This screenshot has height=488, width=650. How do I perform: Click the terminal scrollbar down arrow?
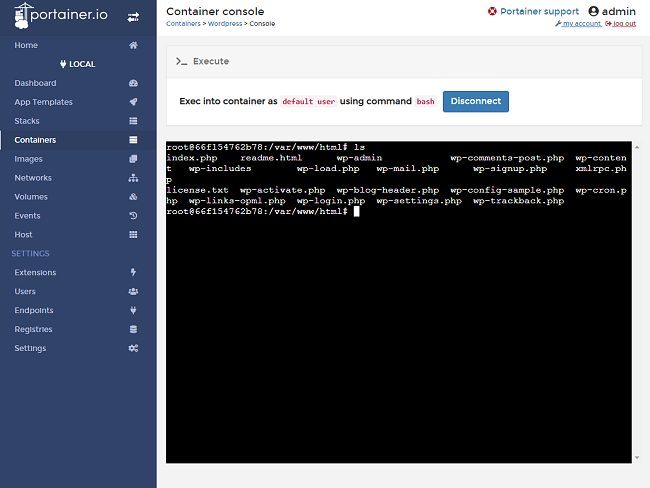click(637, 458)
